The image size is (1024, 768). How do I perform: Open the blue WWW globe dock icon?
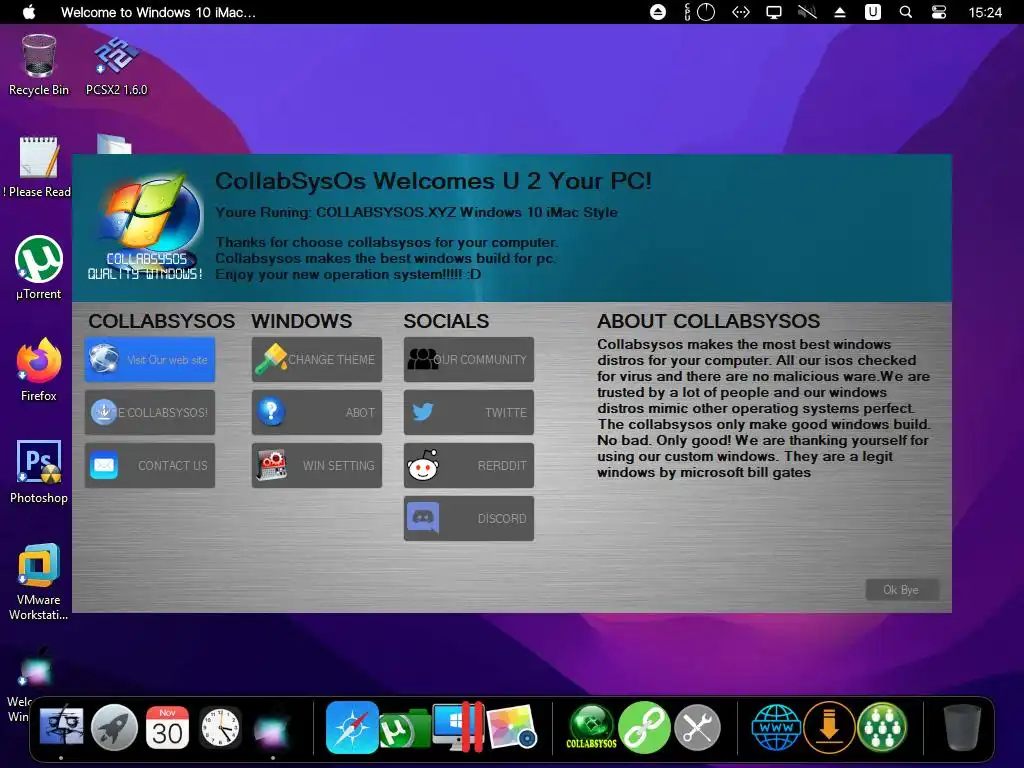click(x=776, y=727)
